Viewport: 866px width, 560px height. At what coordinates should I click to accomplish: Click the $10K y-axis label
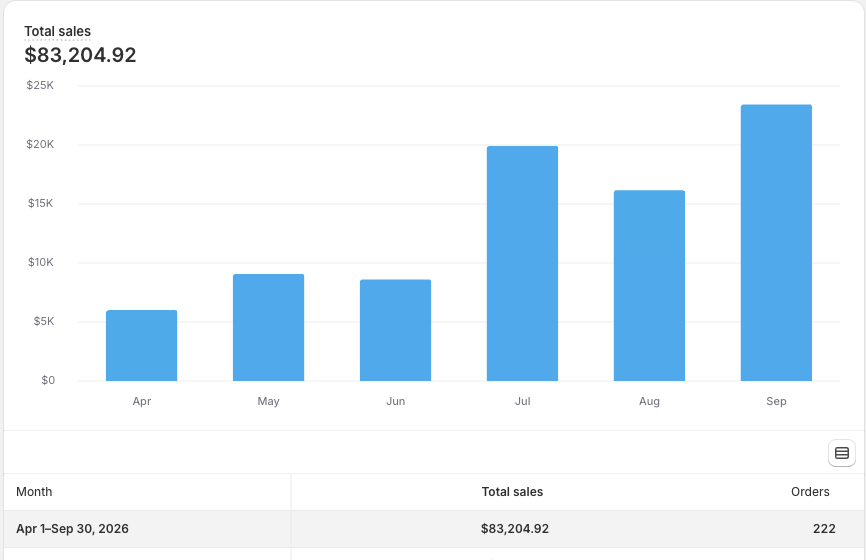click(41, 262)
